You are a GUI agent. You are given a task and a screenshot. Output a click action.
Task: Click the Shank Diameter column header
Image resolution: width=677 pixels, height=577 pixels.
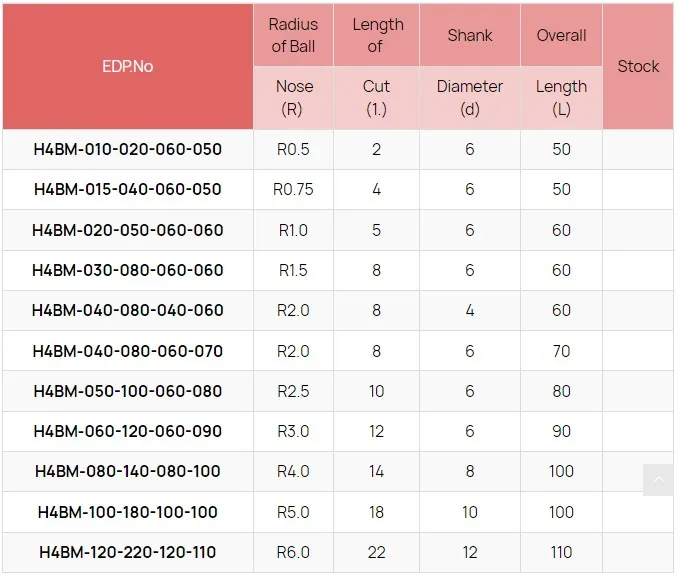pyautogui.click(x=470, y=67)
